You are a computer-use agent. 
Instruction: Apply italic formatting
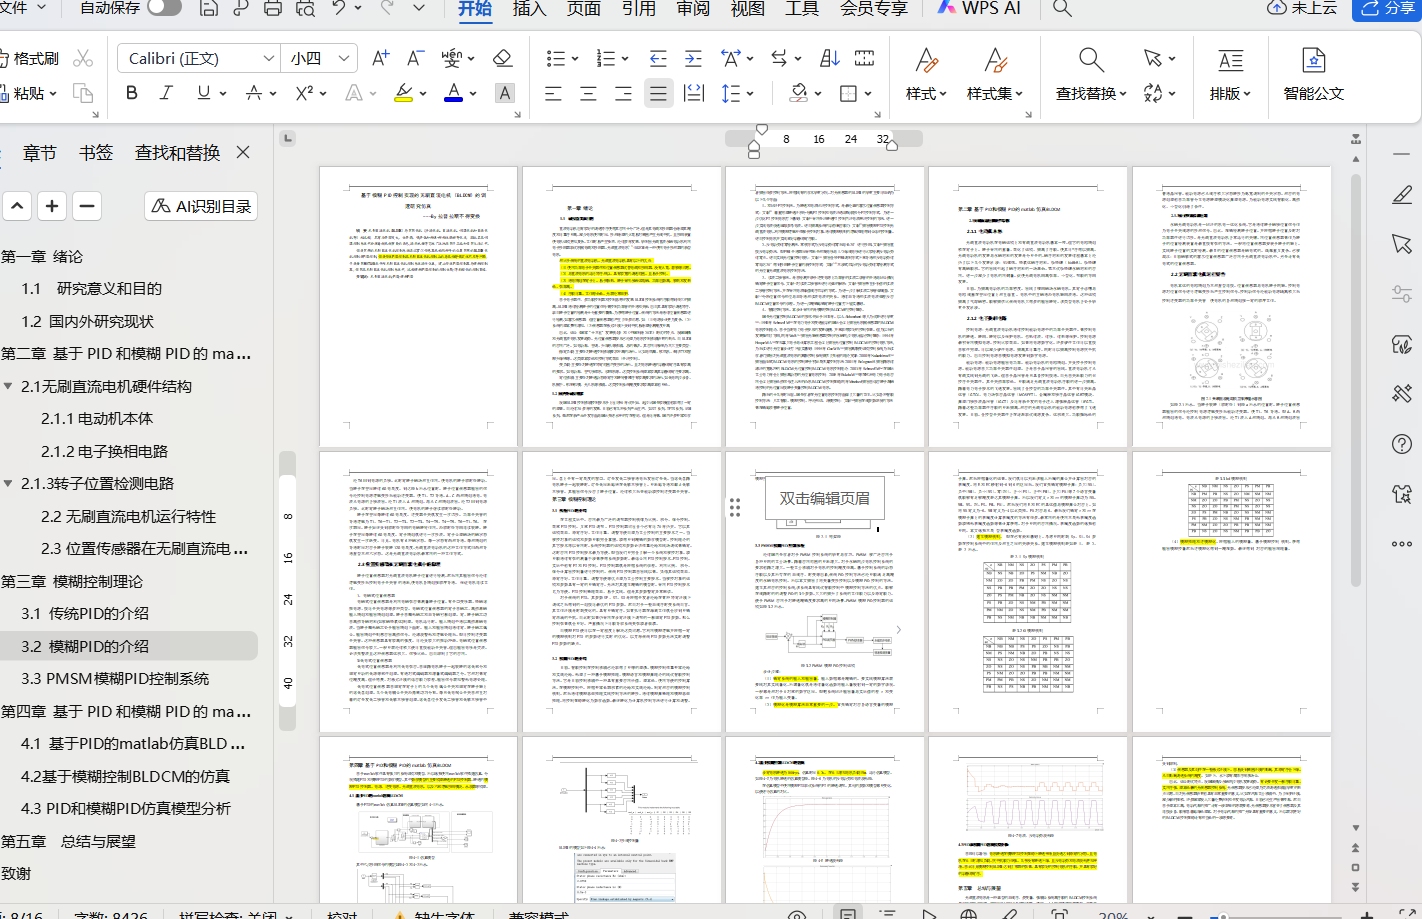pyautogui.click(x=166, y=93)
